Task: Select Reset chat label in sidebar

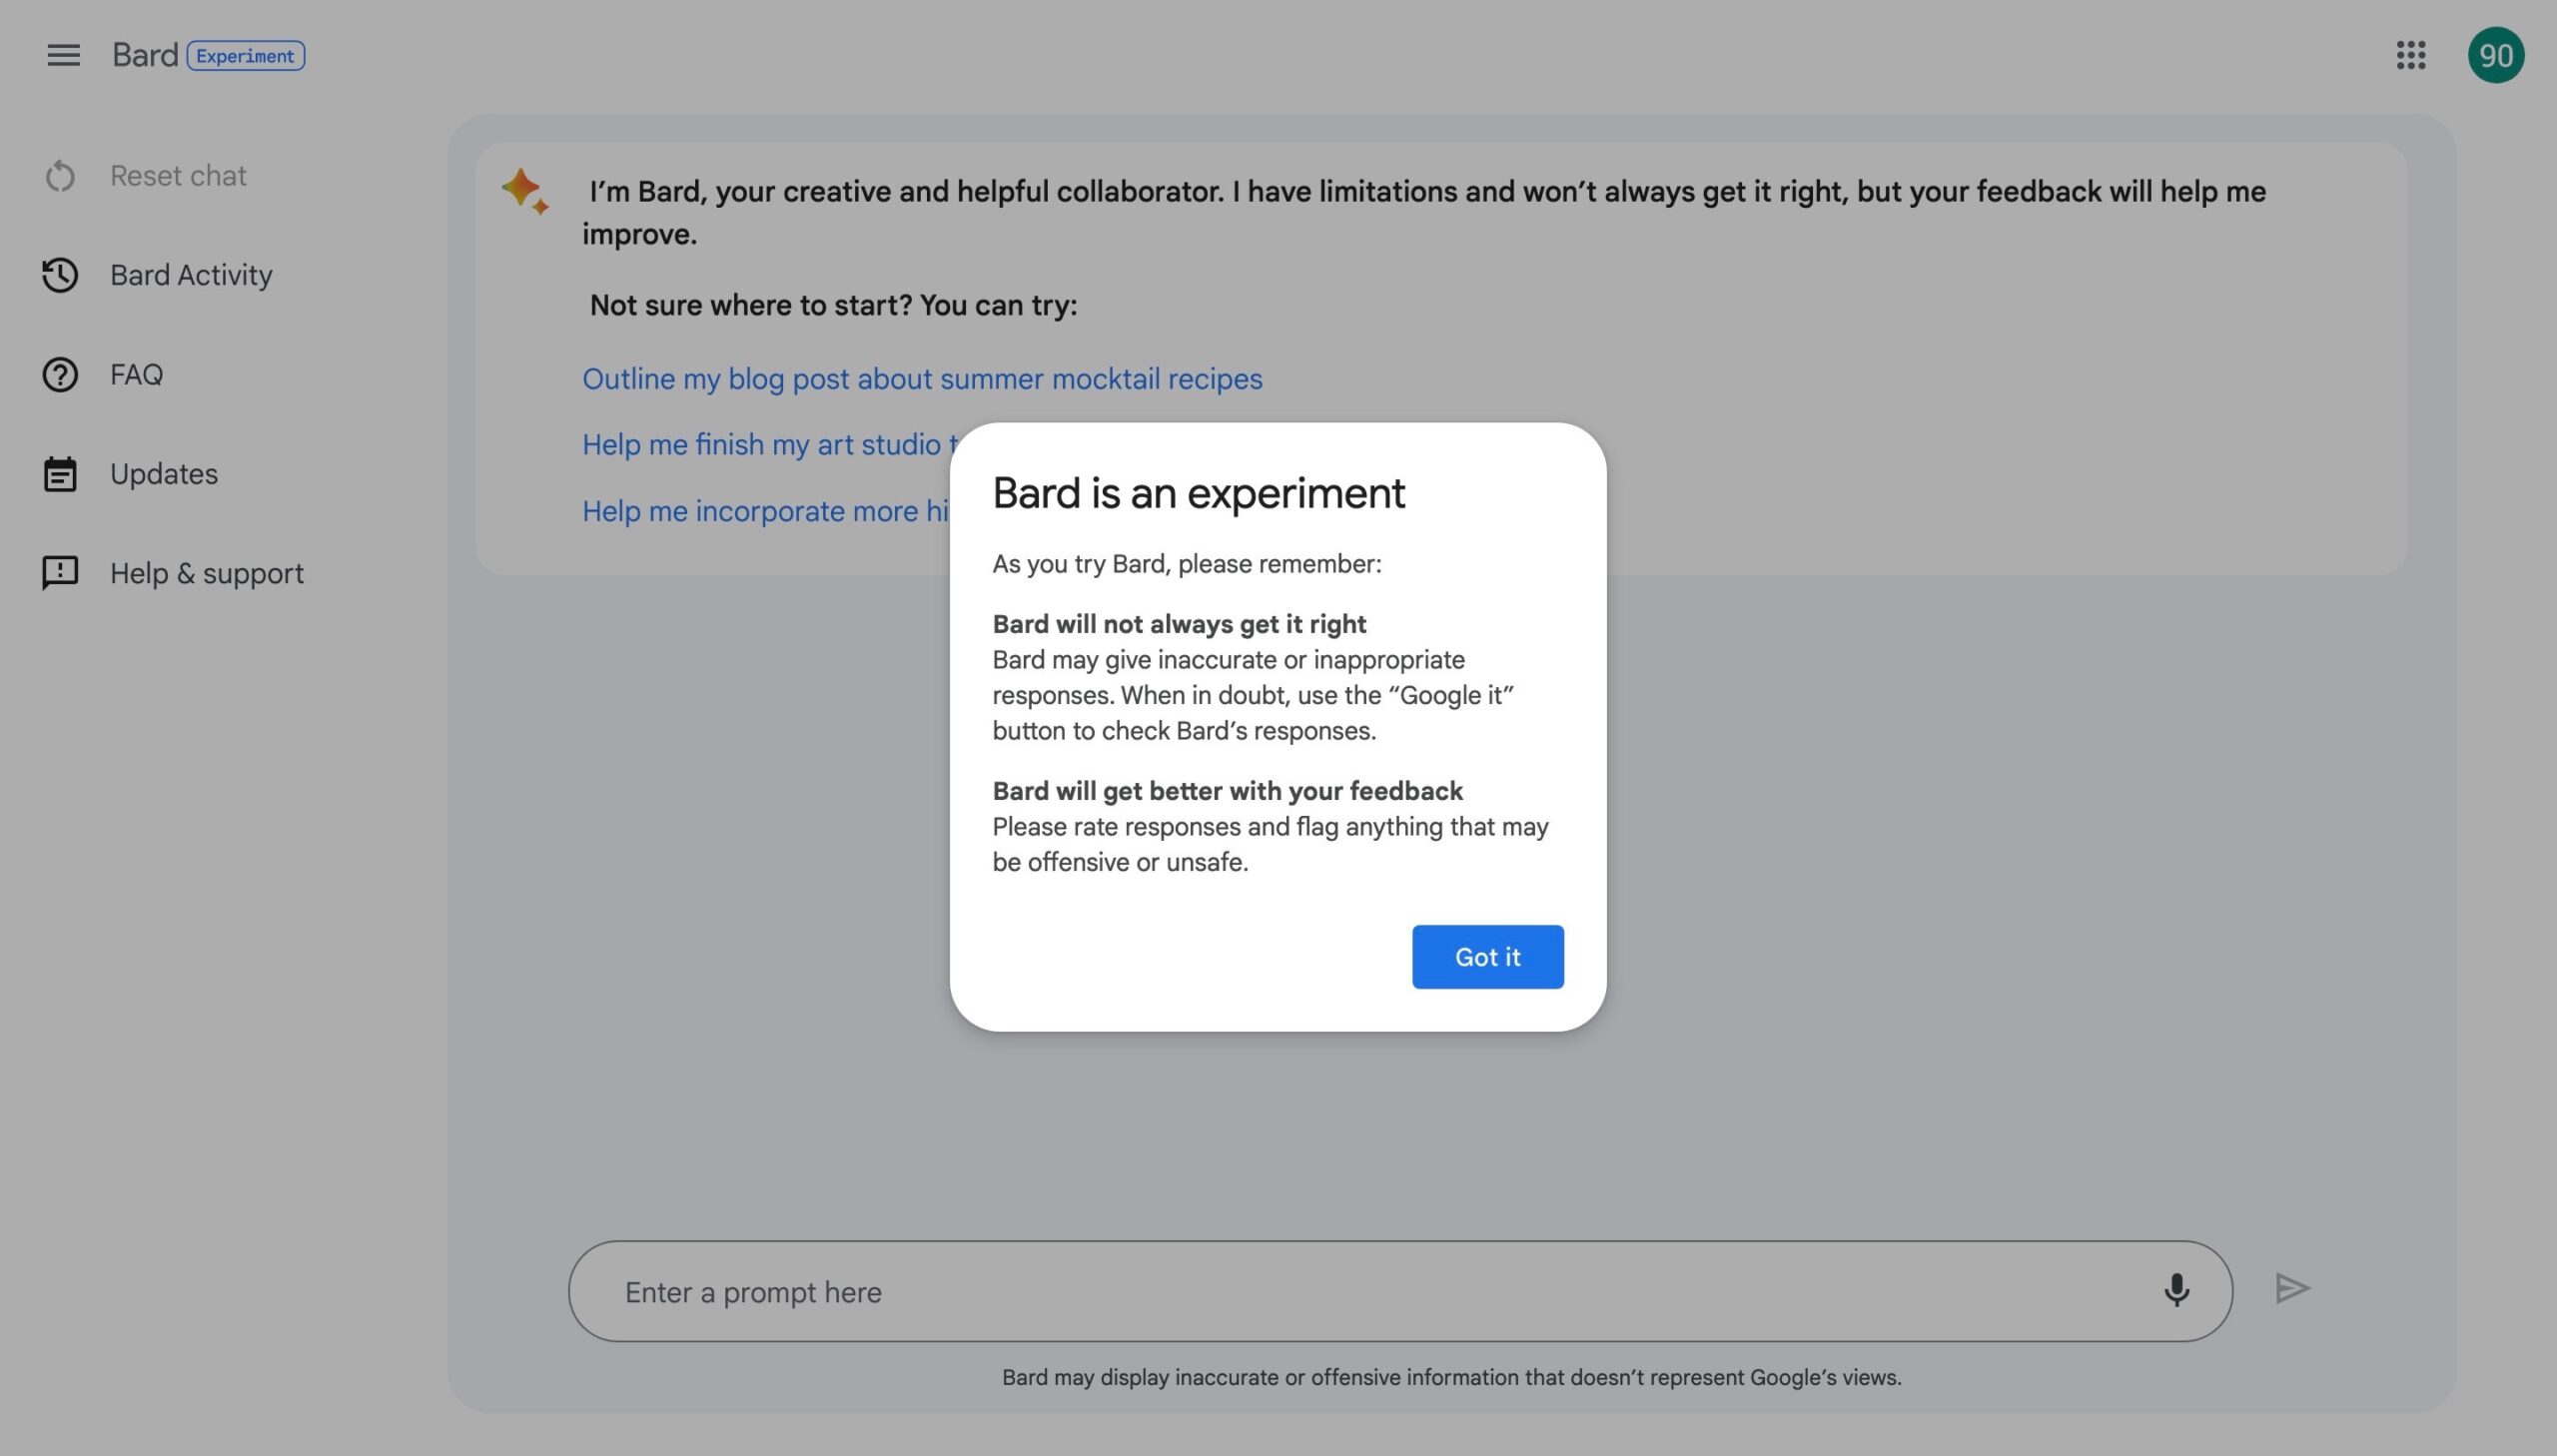Action: tap(178, 176)
